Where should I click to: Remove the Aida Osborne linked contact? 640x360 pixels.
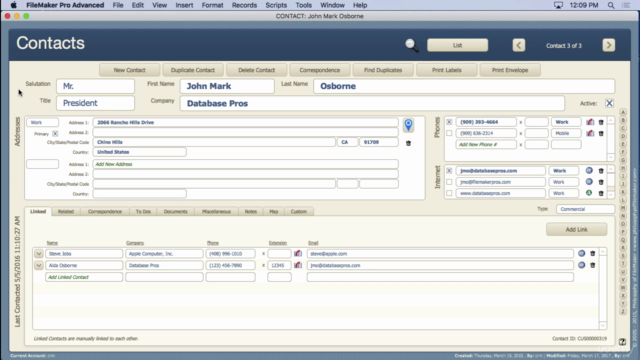[593, 265]
